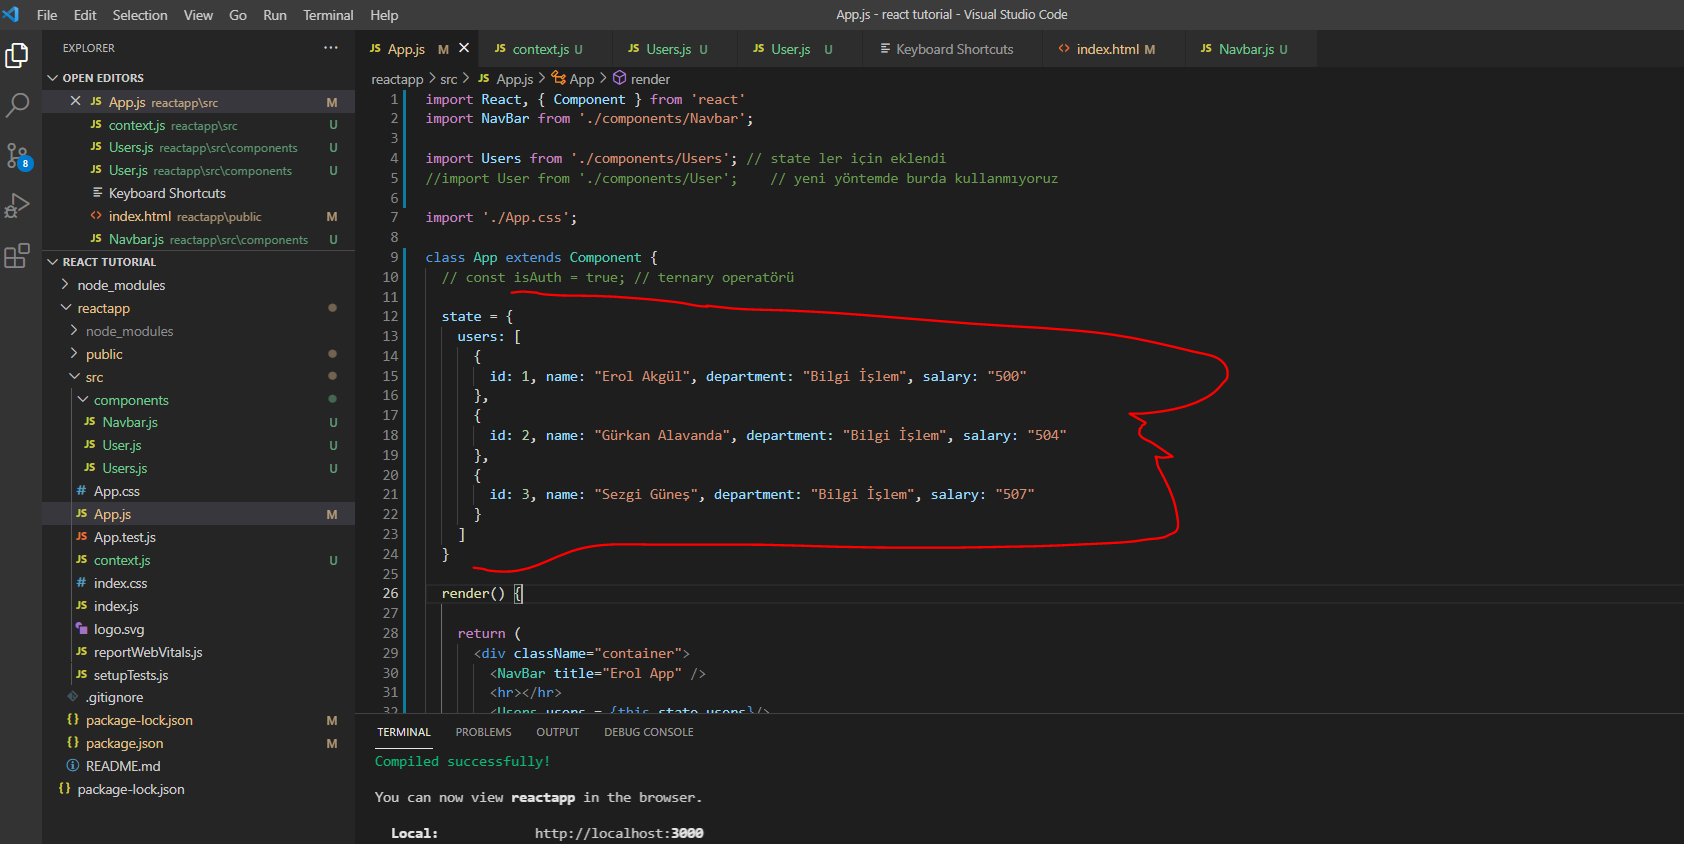This screenshot has height=844, width=1684.
Task: Open the localhost:3000 link in terminal
Action: (x=618, y=833)
